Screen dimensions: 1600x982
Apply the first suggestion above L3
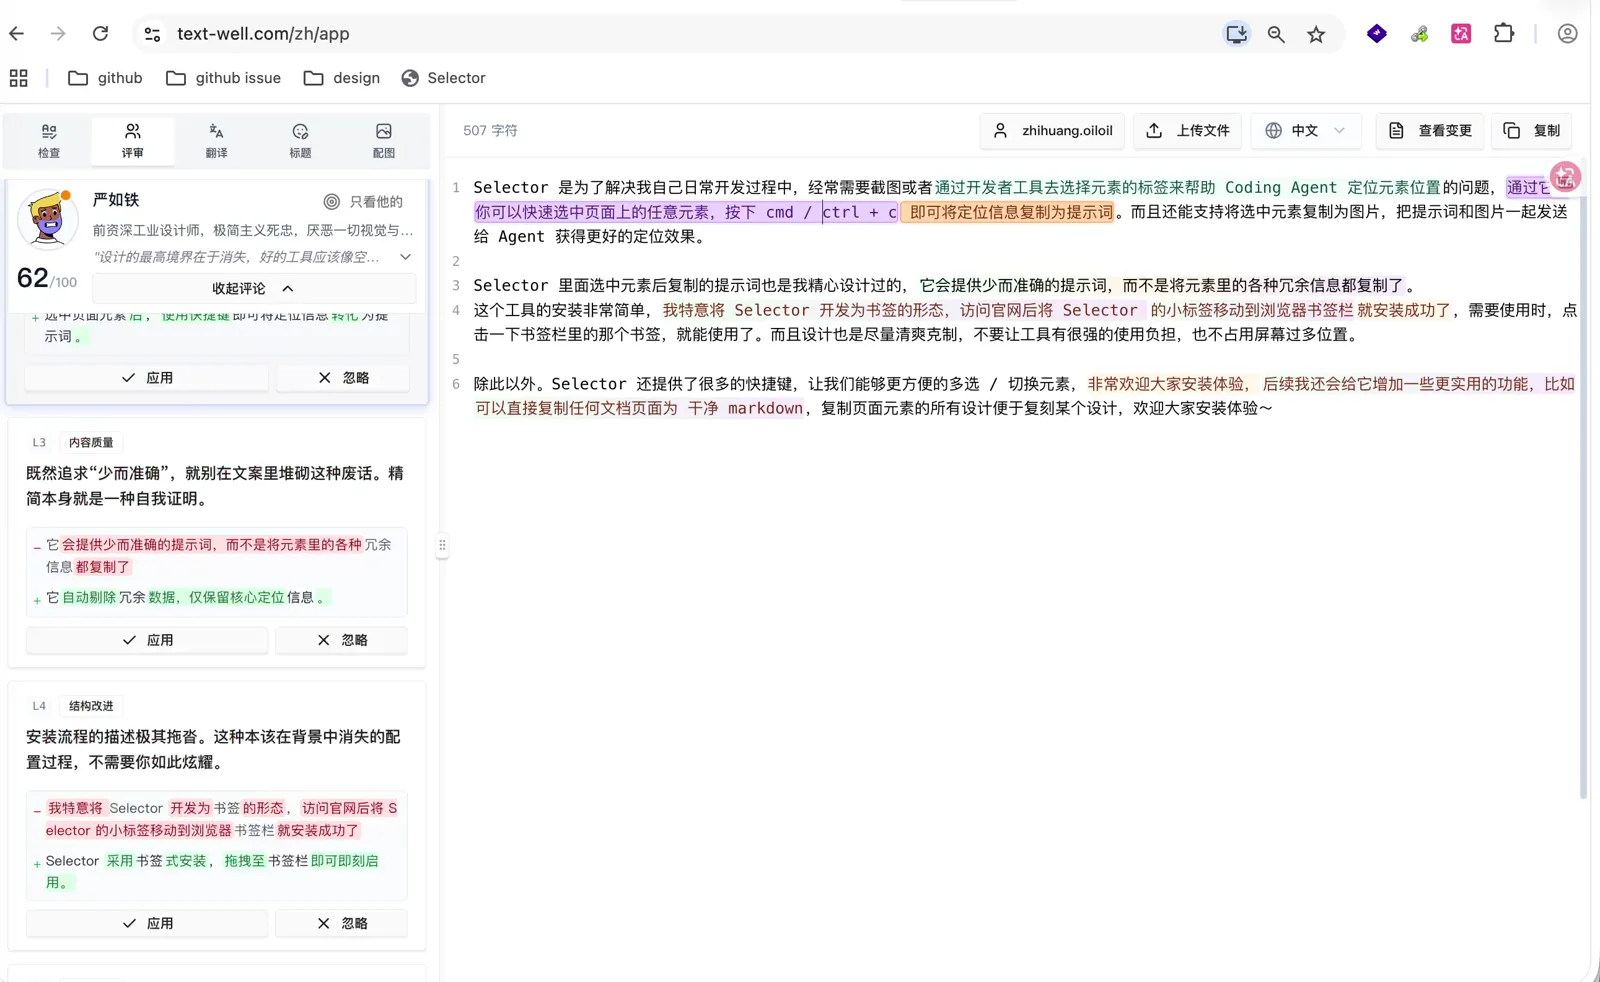coord(147,378)
